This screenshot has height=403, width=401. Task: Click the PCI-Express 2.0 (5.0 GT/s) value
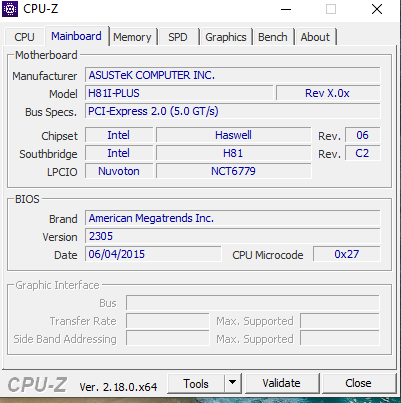pos(232,111)
